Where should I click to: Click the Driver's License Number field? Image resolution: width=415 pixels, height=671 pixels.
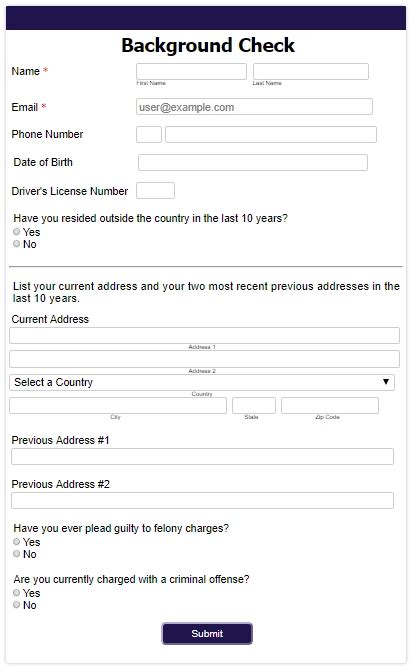pos(155,191)
